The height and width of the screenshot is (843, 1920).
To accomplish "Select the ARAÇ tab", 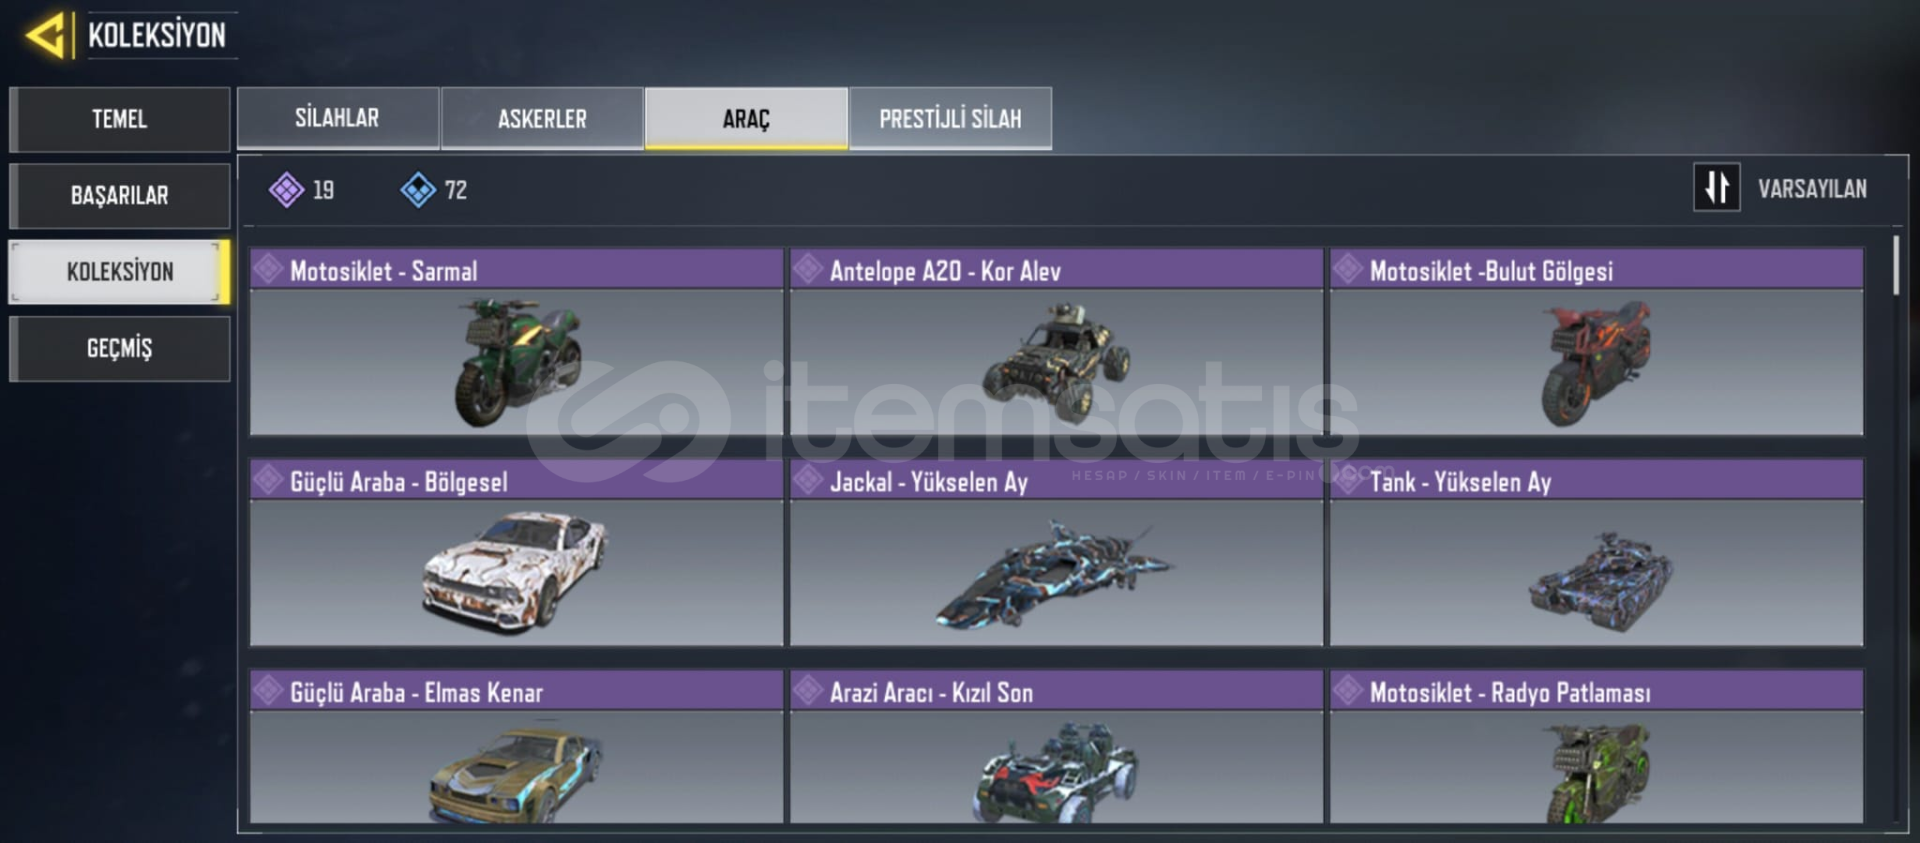I will (x=746, y=118).
